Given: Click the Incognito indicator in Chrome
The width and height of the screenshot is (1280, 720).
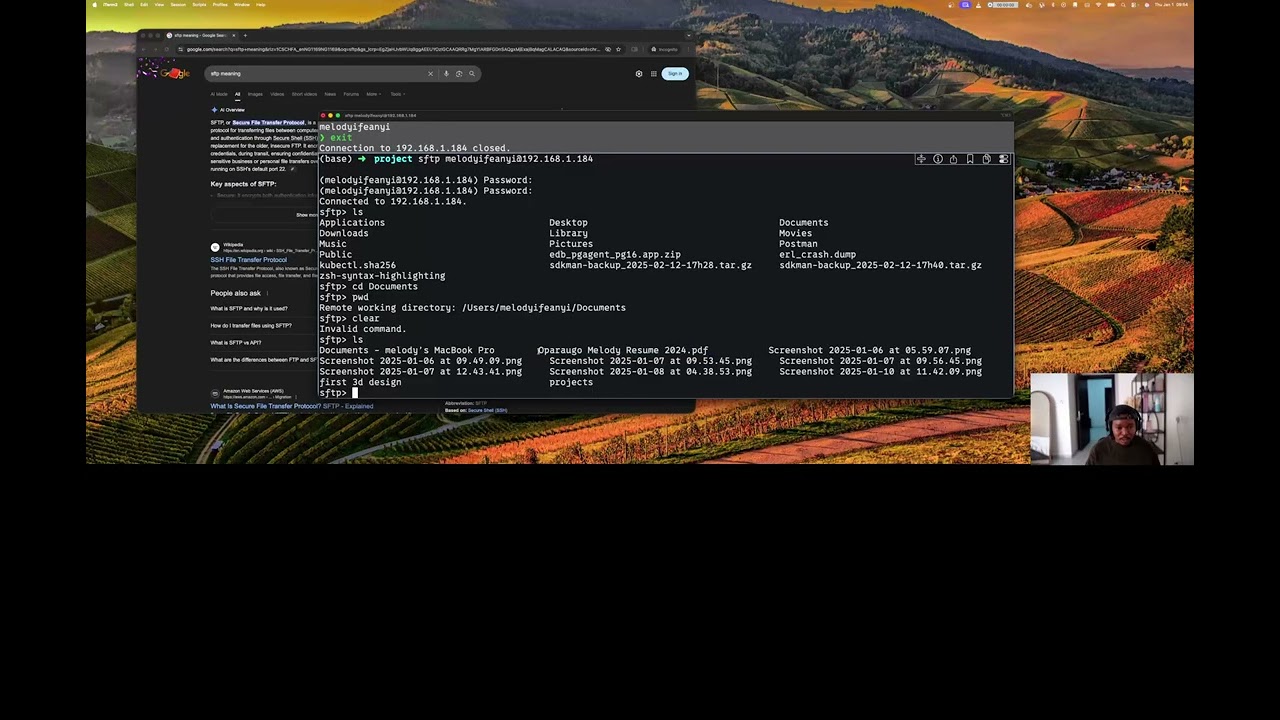Looking at the screenshot, I should pos(664,49).
